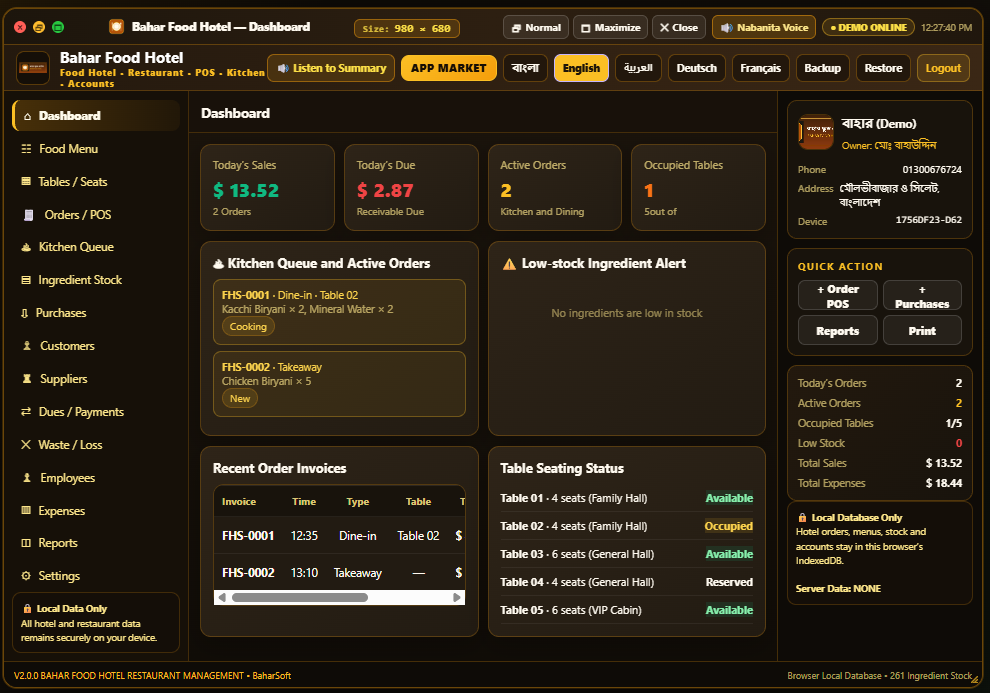This screenshot has height=693, width=990.
Task: Click the Local Database Only lock icon
Action: (x=802, y=518)
